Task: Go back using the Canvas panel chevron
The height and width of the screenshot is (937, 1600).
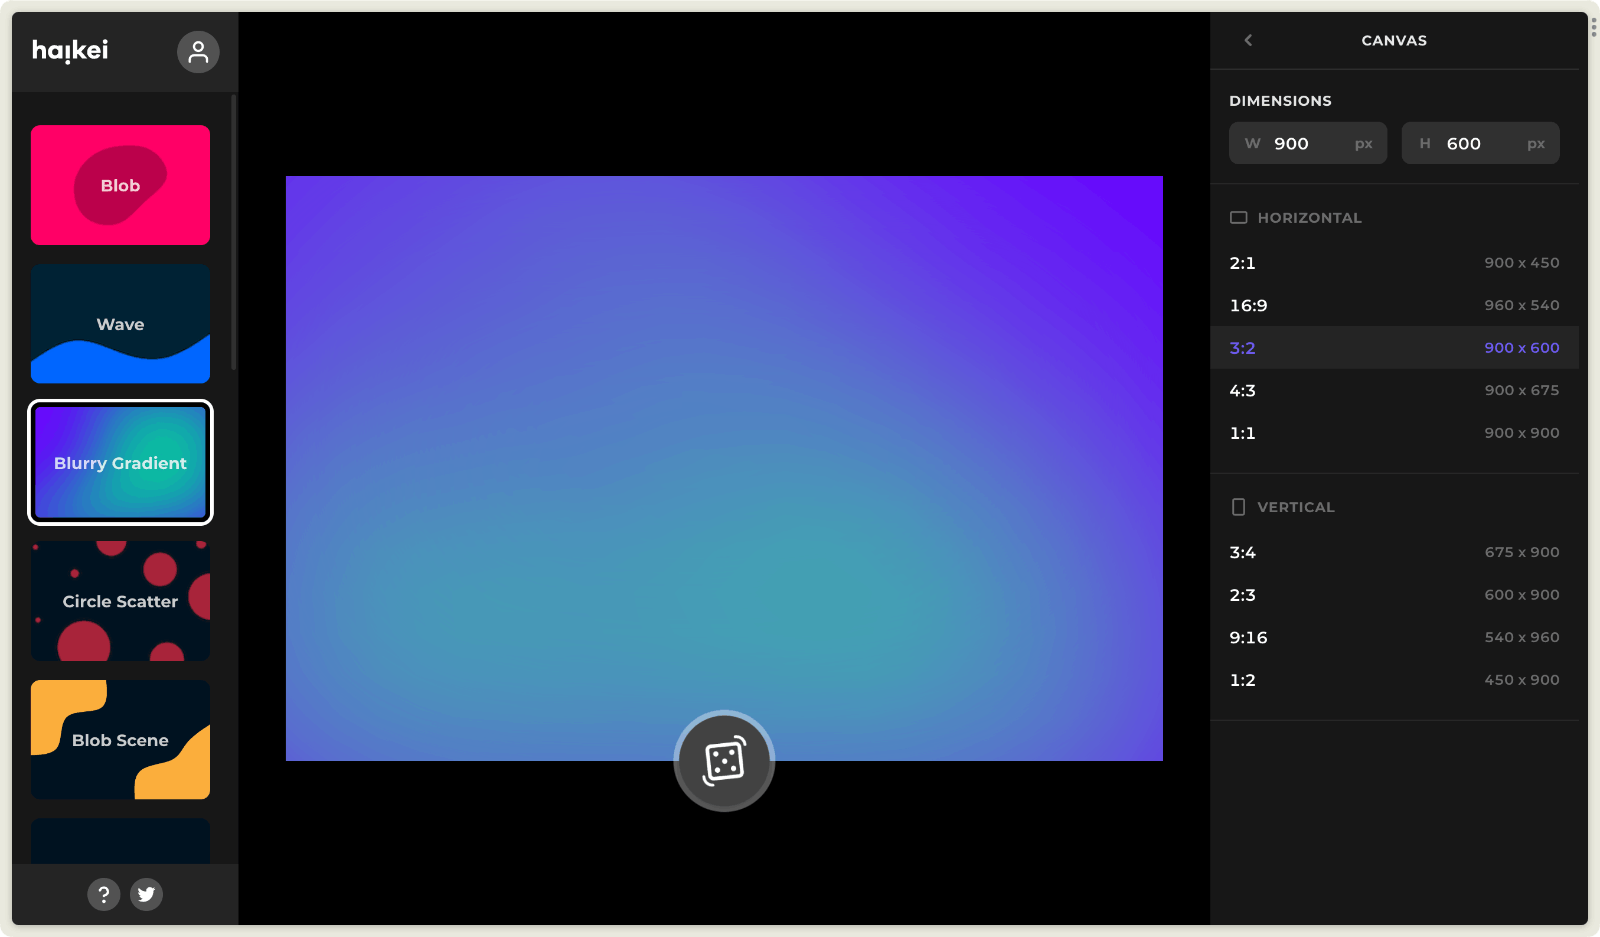Action: [x=1248, y=40]
